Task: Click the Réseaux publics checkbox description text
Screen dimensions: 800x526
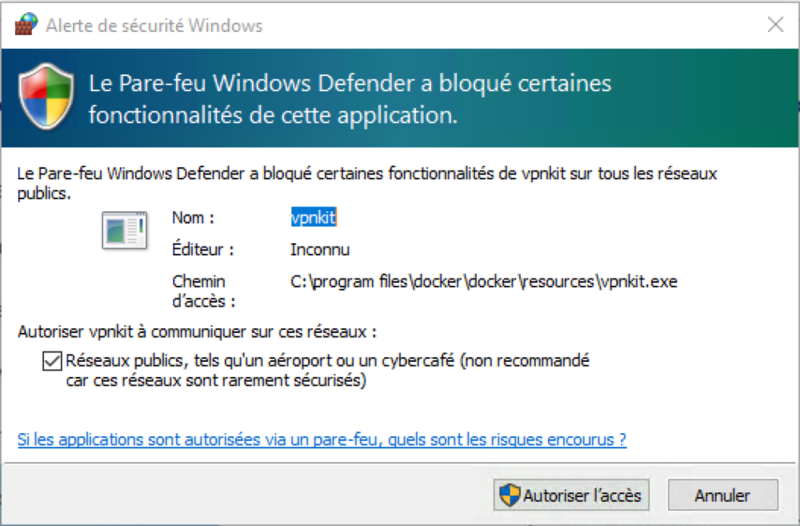Action: tap(328, 370)
